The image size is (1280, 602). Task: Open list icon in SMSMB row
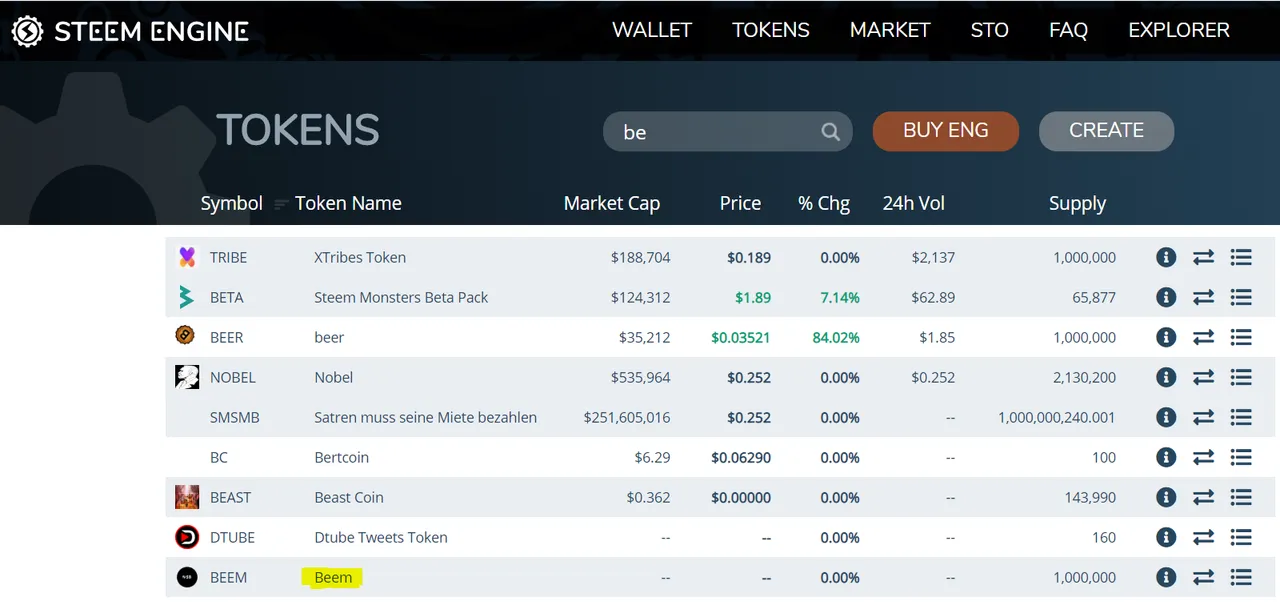[1241, 417]
